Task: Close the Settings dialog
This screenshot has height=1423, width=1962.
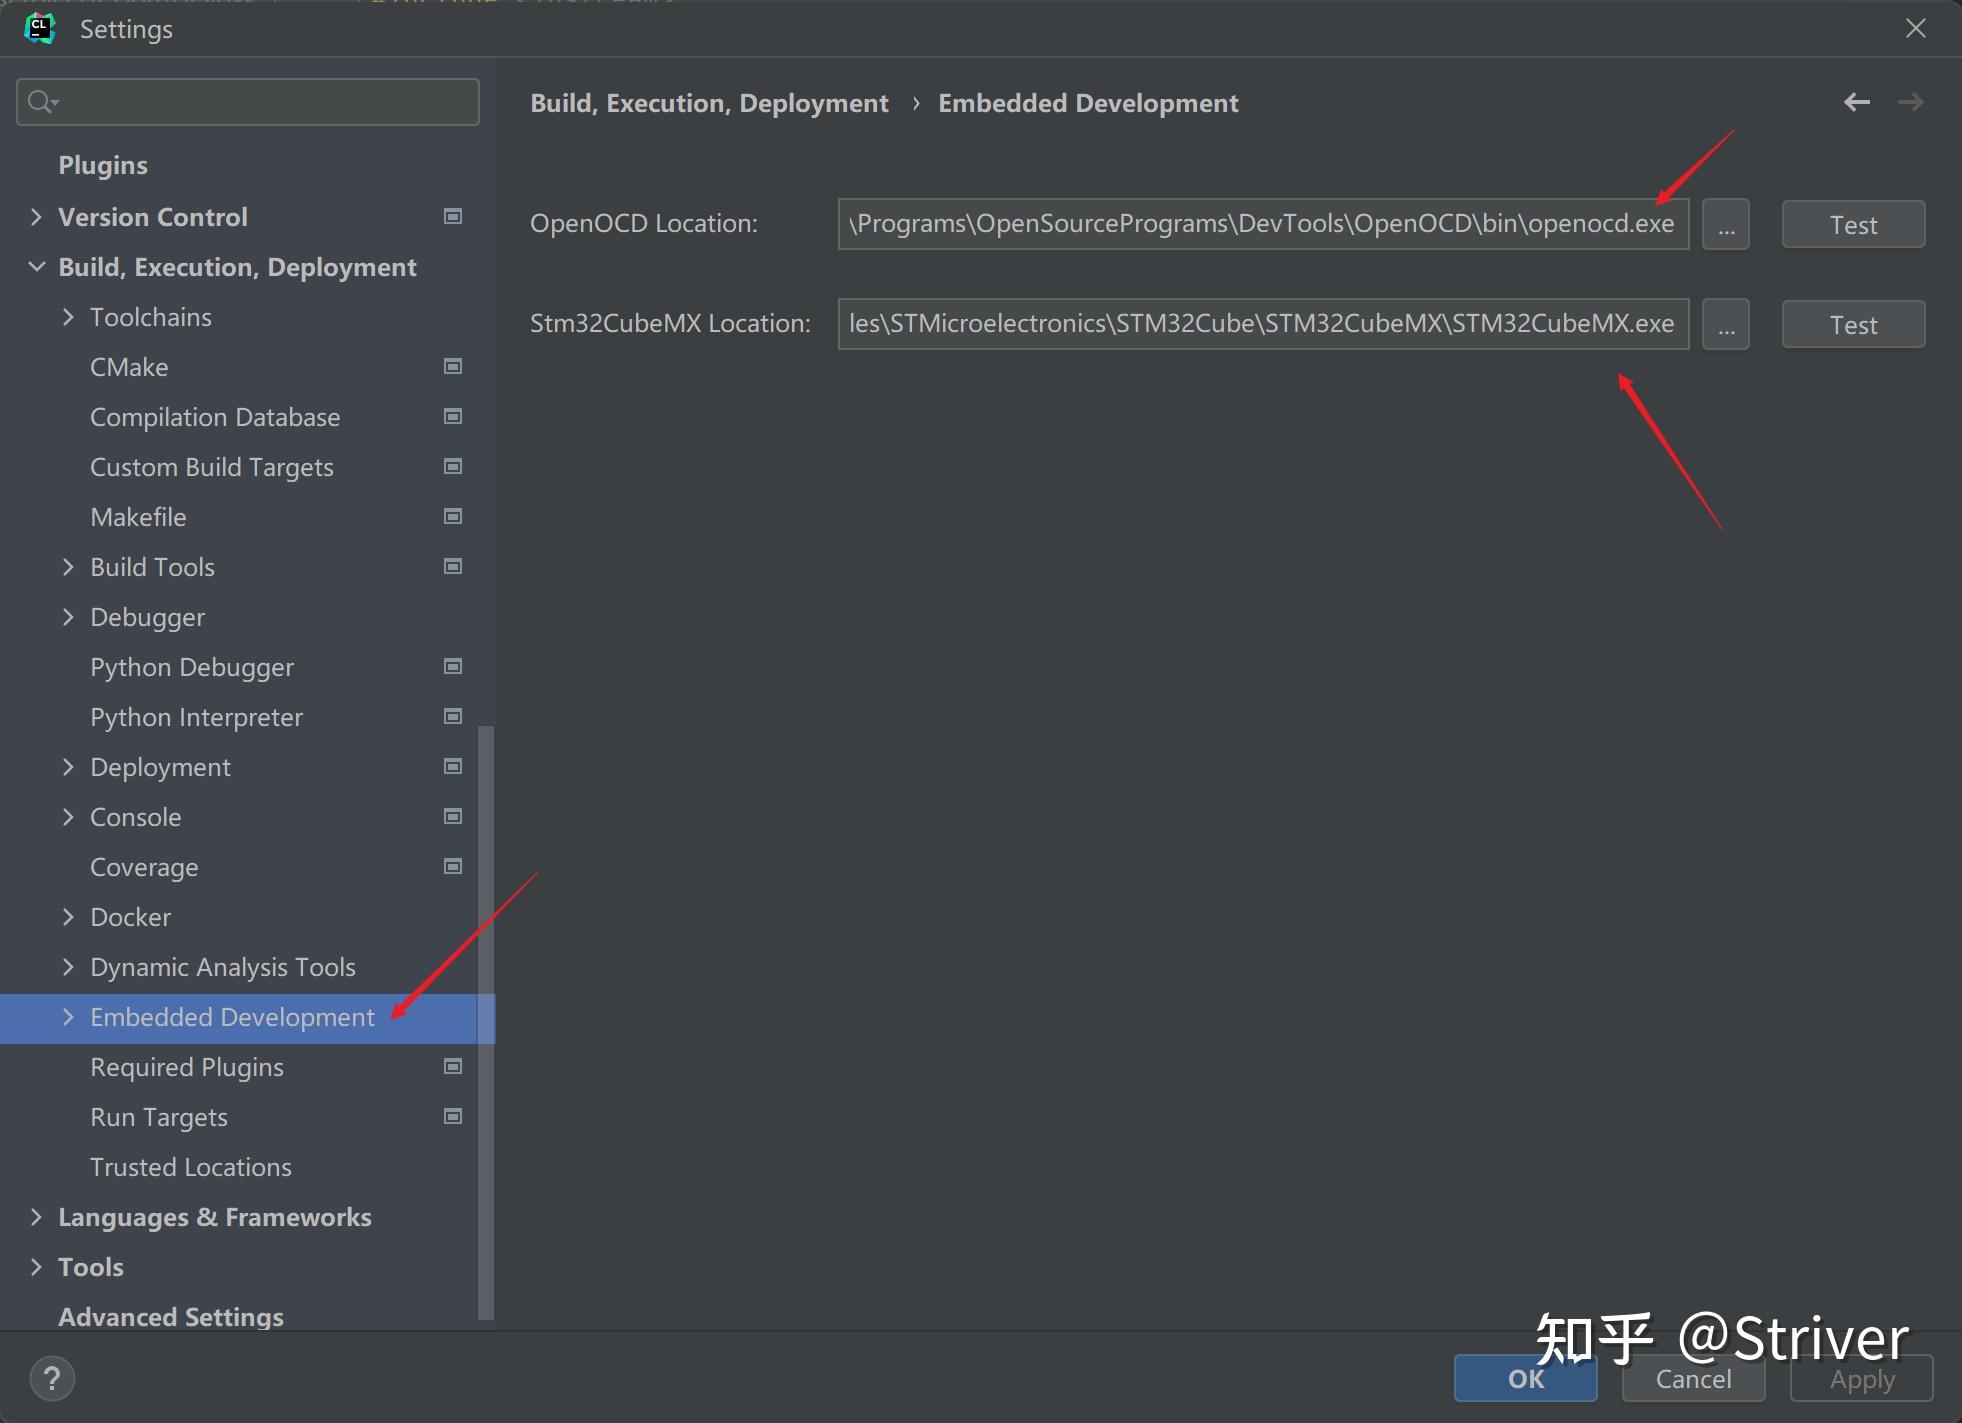Action: click(1915, 28)
